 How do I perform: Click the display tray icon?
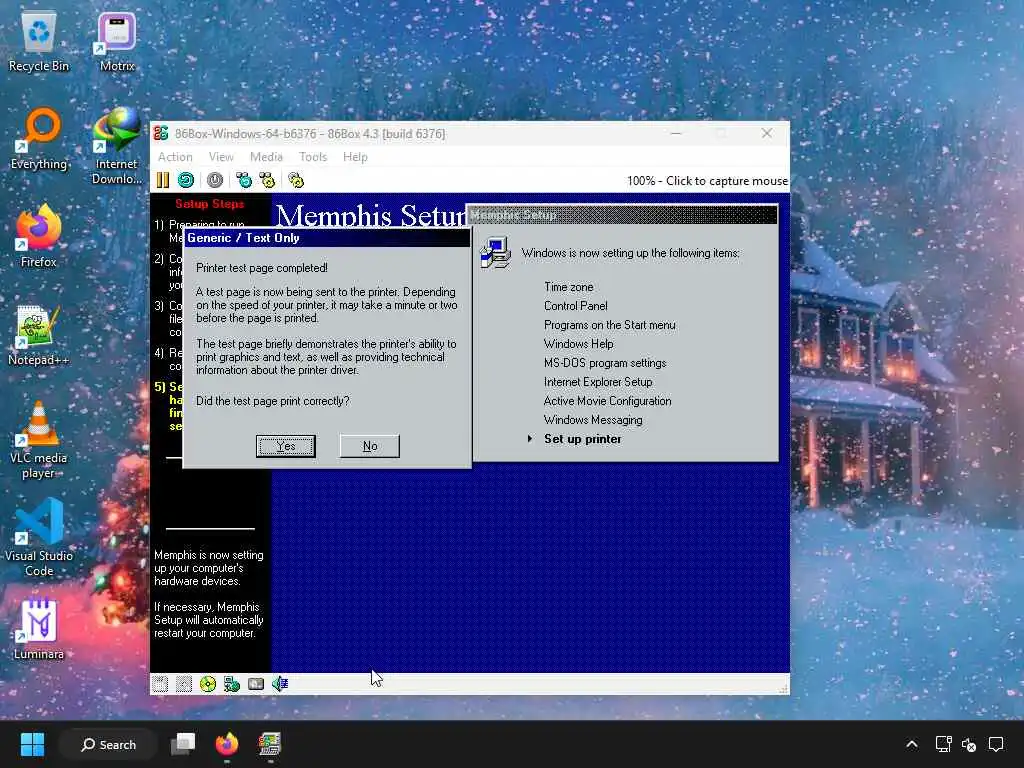(x=944, y=744)
